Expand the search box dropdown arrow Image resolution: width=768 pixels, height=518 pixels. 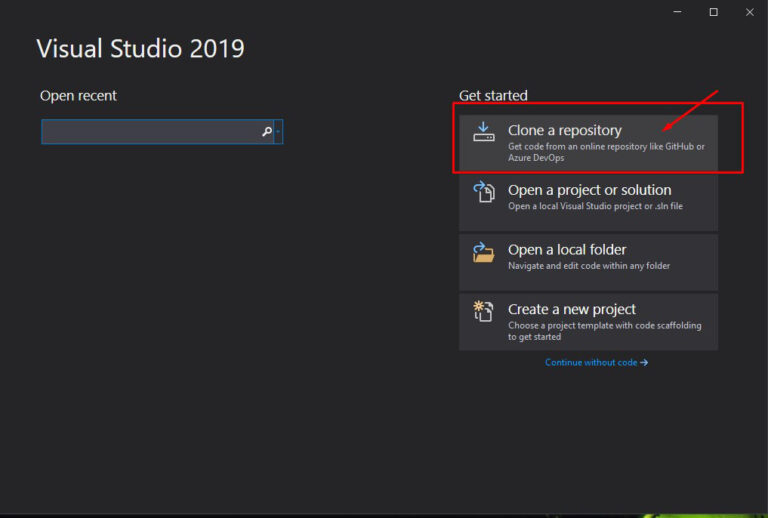278,131
